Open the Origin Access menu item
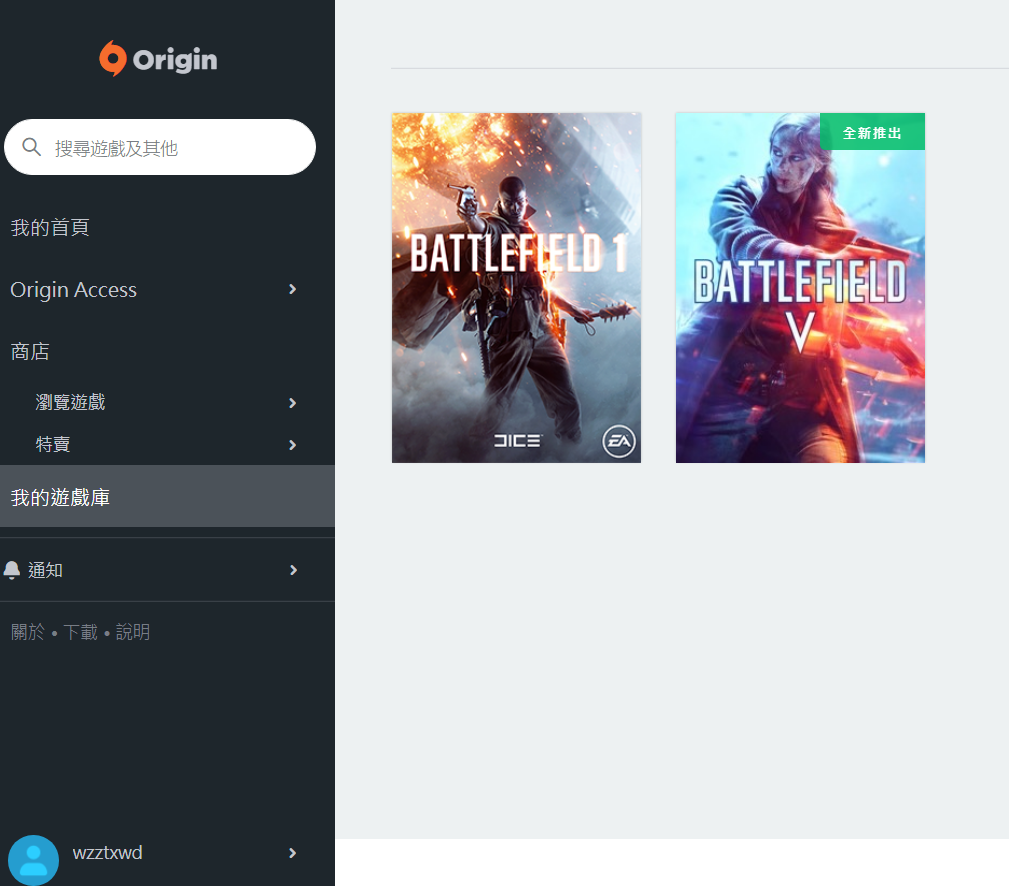The image size is (1009, 886). pos(73,290)
